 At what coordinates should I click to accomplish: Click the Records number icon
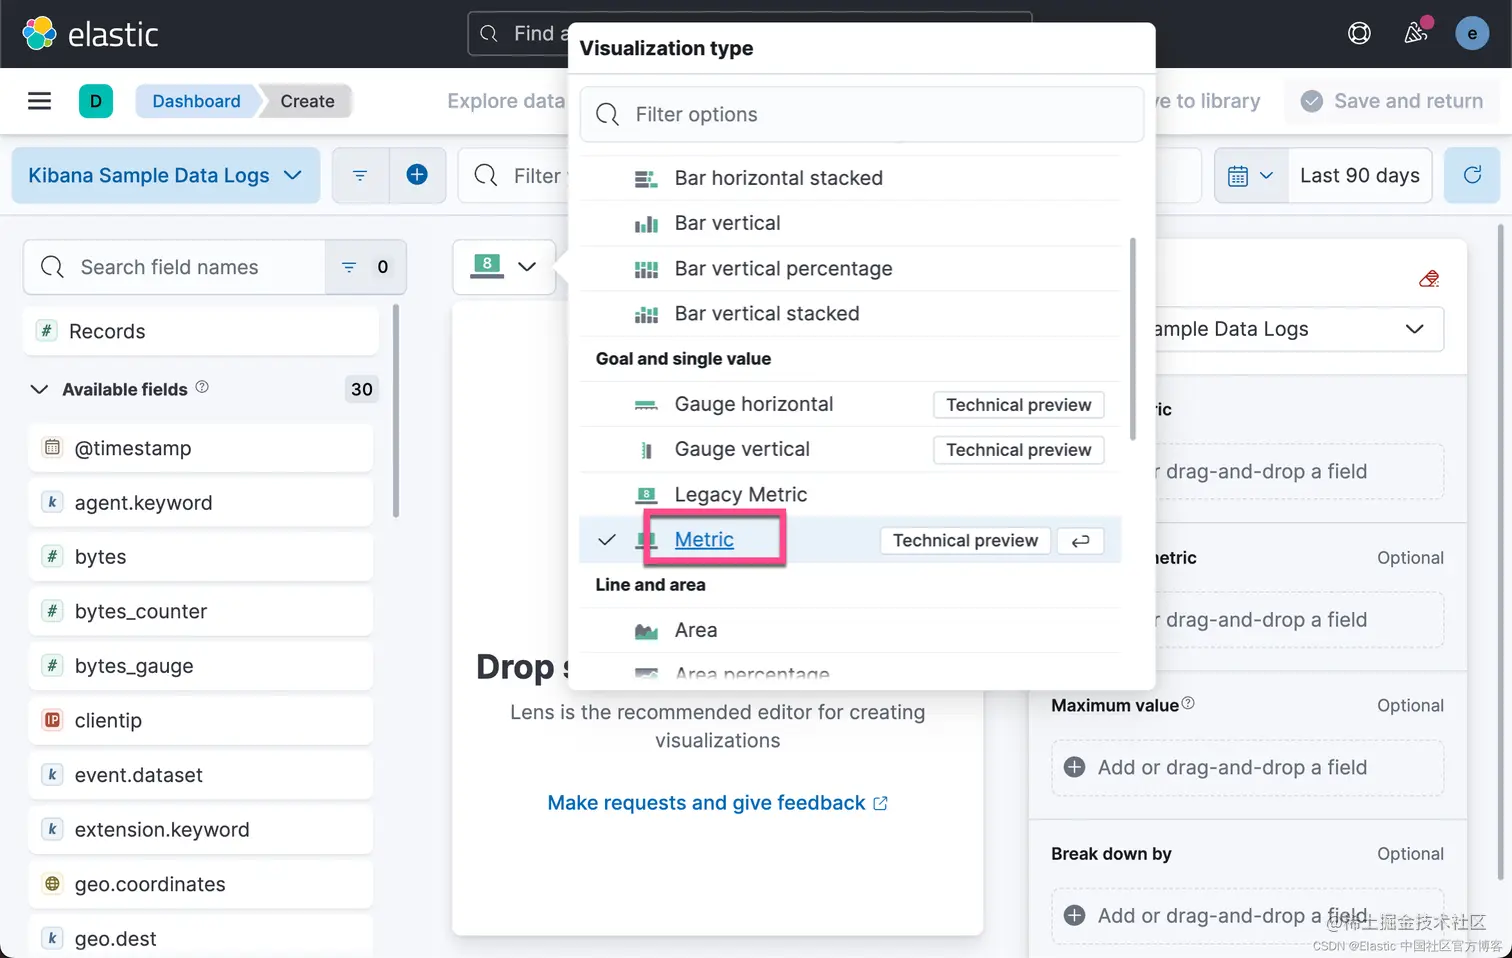coord(47,330)
